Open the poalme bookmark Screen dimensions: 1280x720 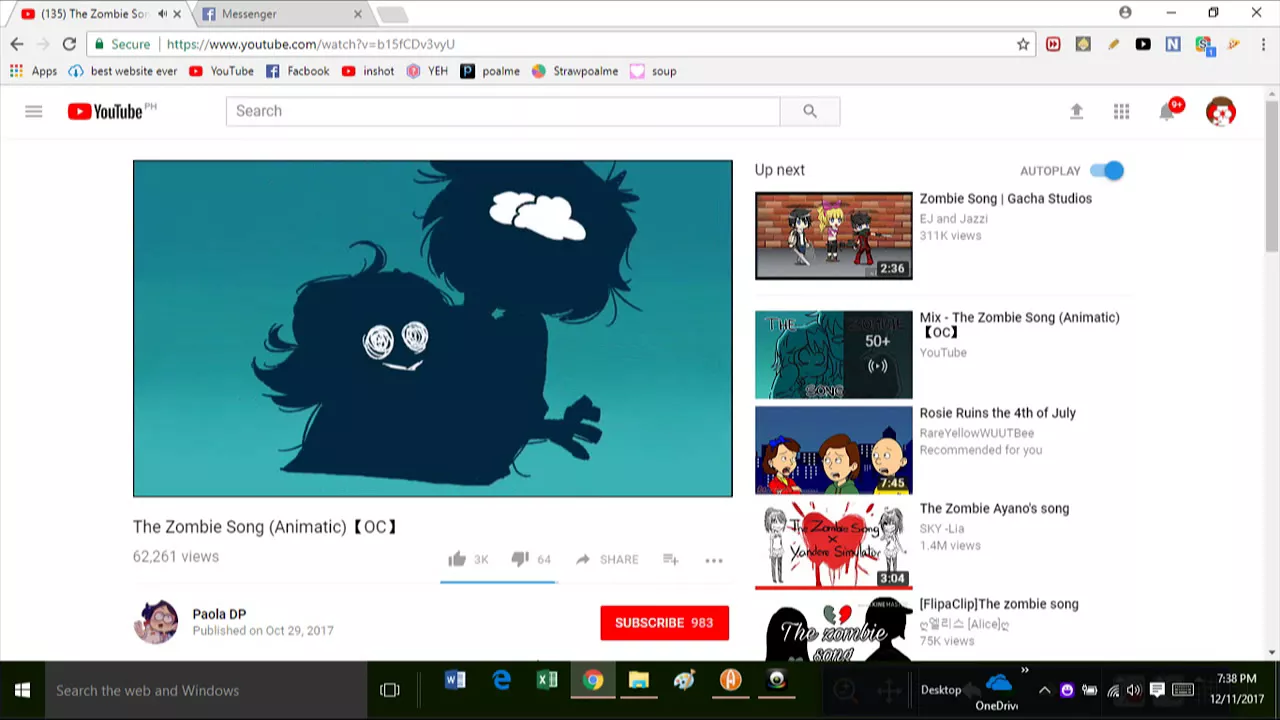(x=490, y=71)
